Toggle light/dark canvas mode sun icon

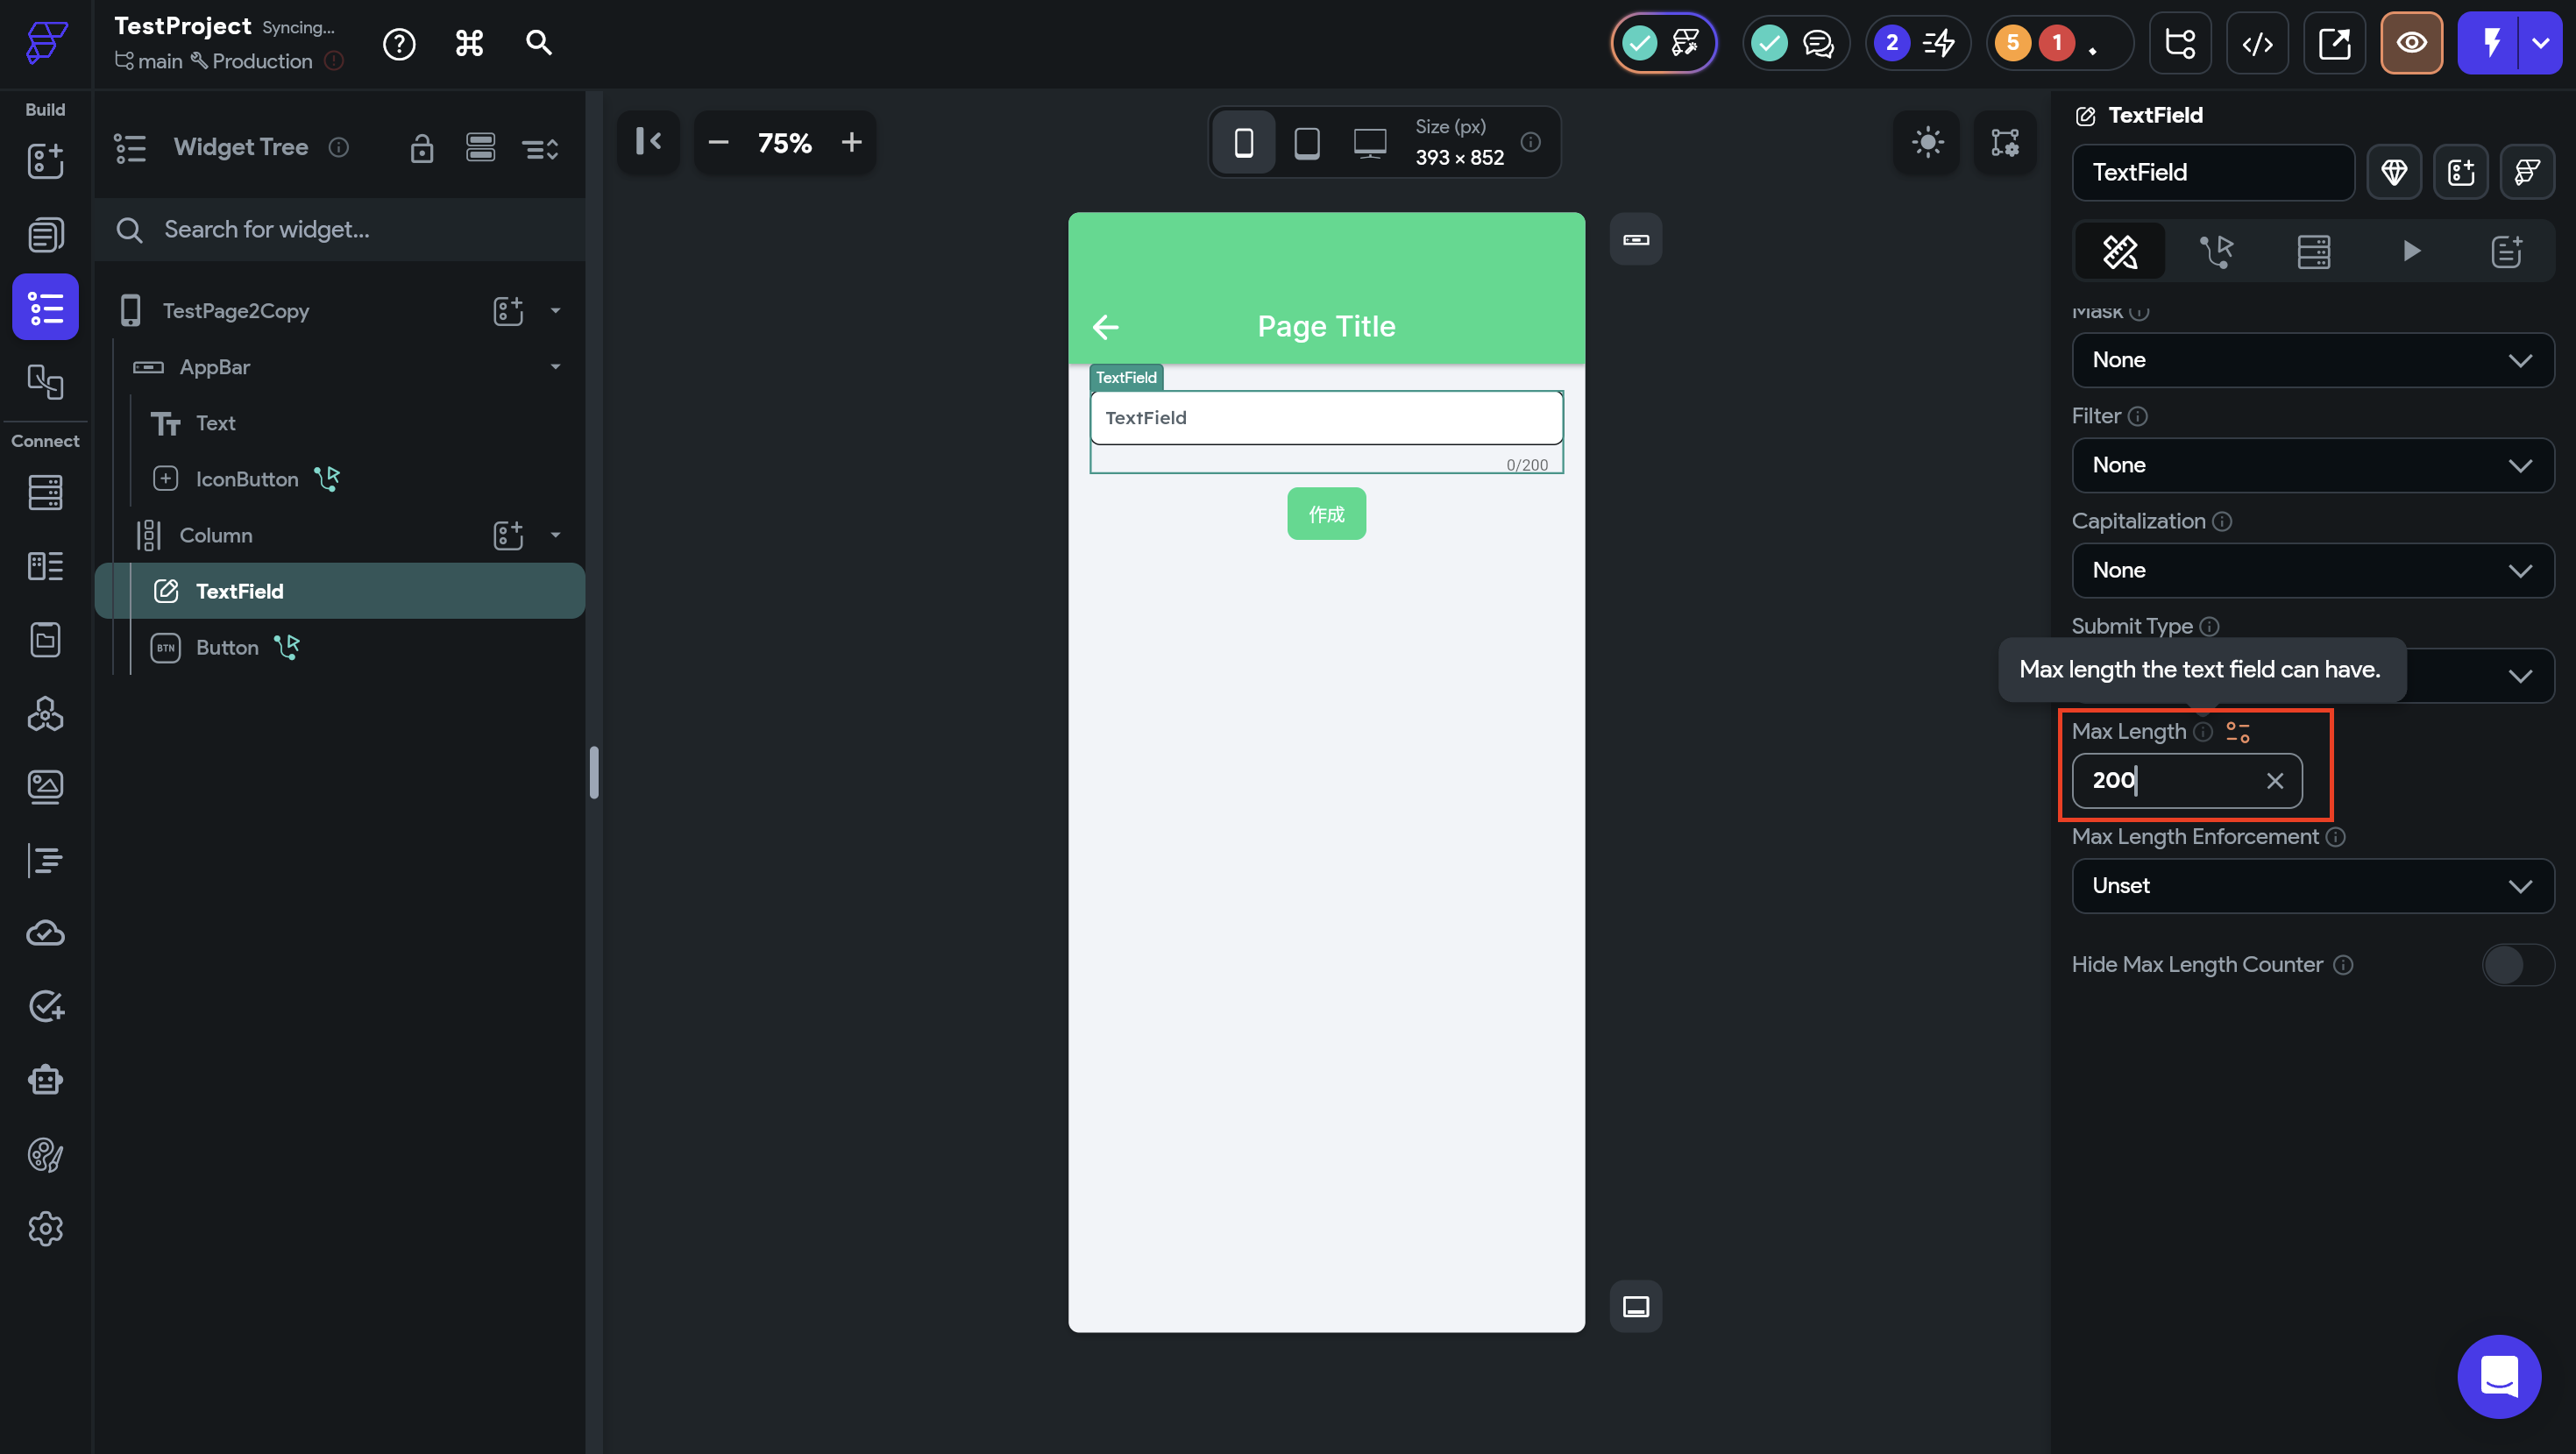[1927, 142]
